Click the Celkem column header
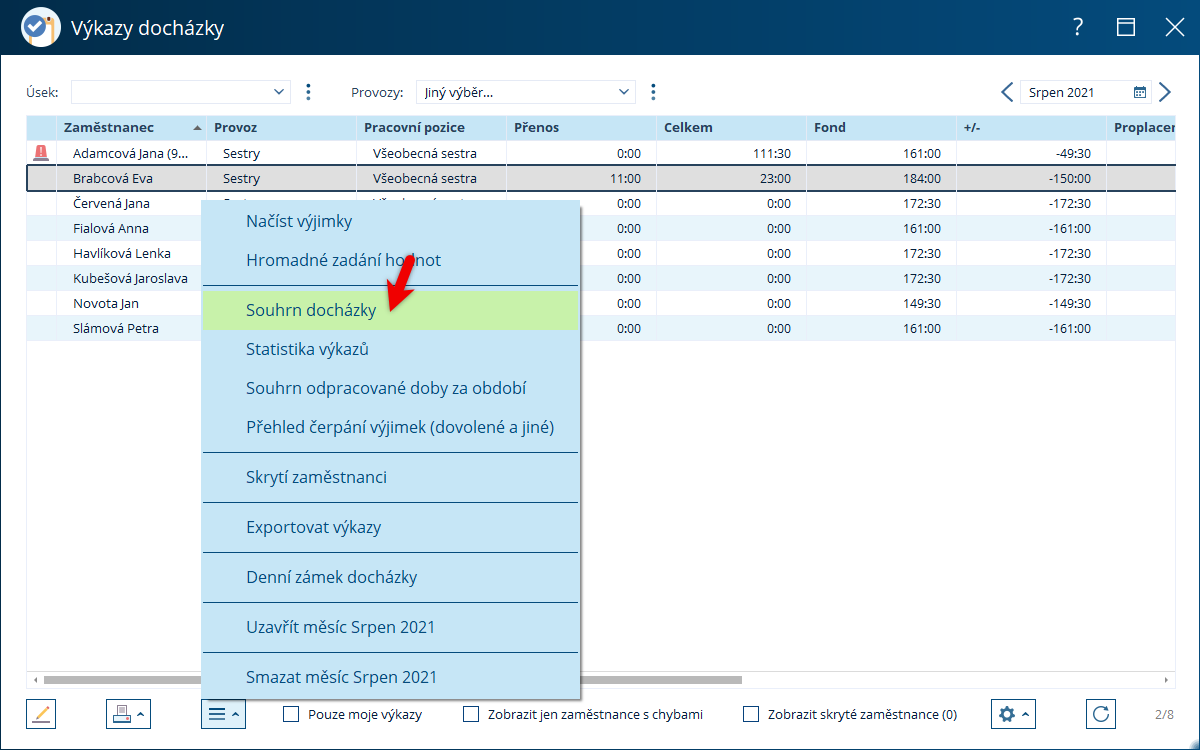The height and width of the screenshot is (750, 1200). (x=731, y=128)
